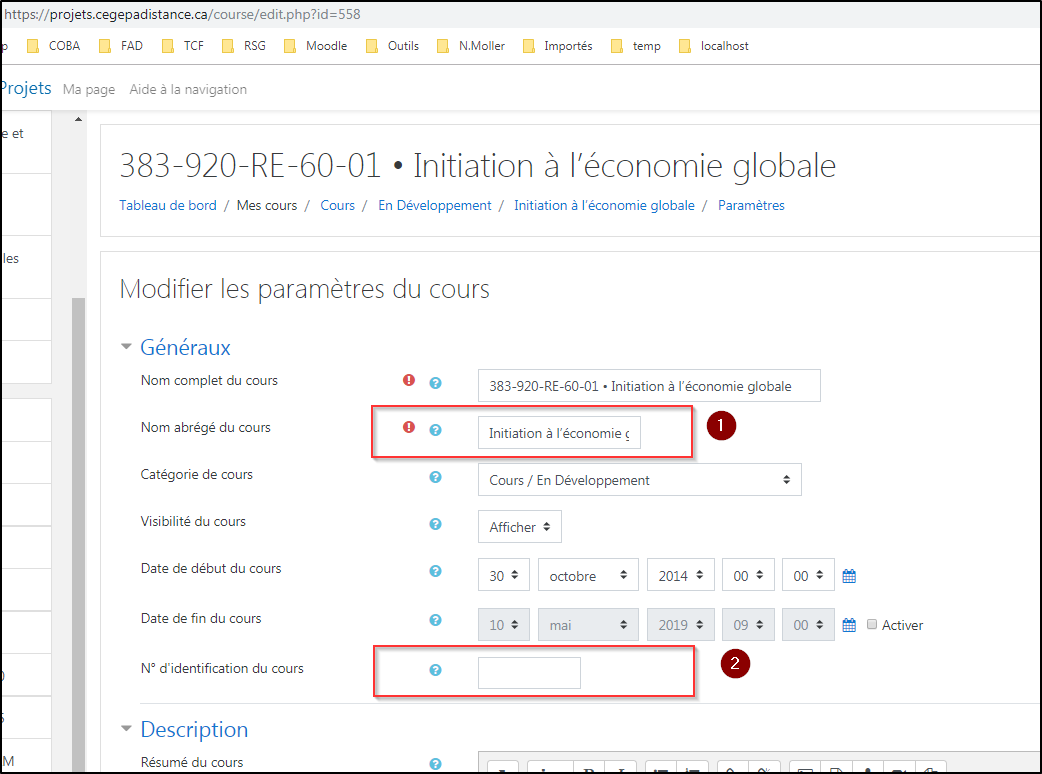
Task: Go to Tableau de bord breadcrumb link
Action: pos(168,205)
